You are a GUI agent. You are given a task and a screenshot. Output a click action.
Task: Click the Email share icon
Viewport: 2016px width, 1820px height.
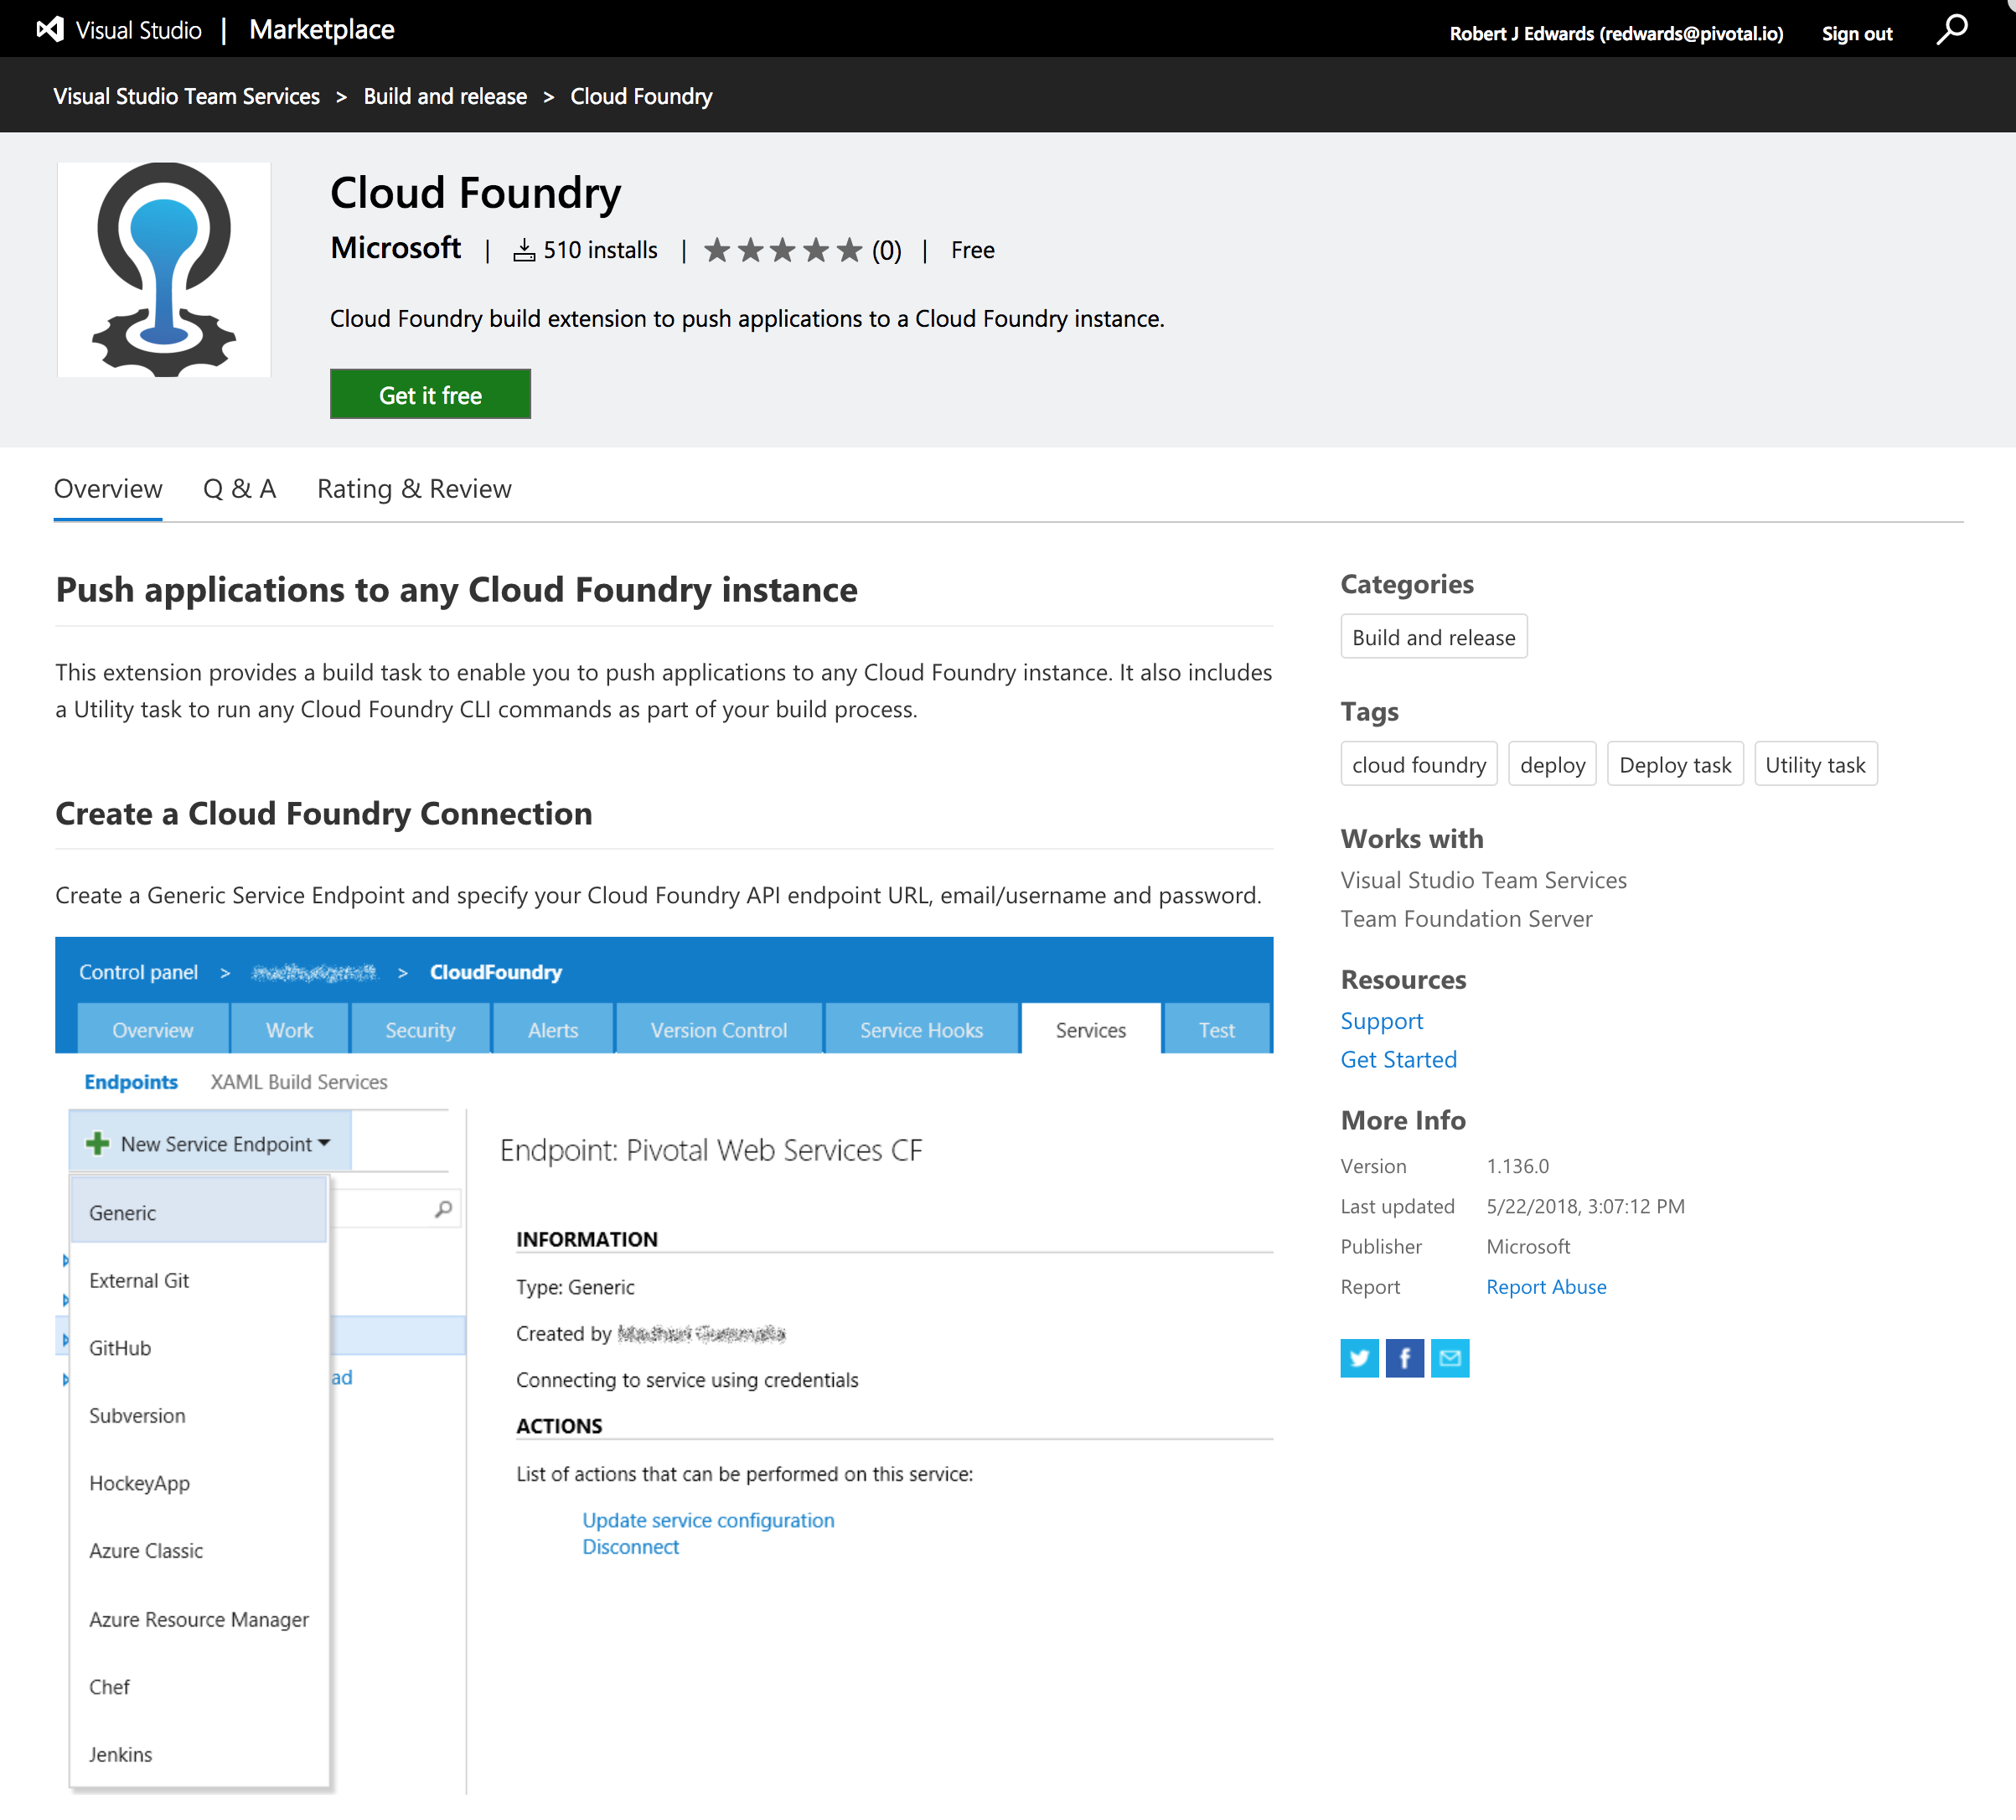tap(1450, 1357)
